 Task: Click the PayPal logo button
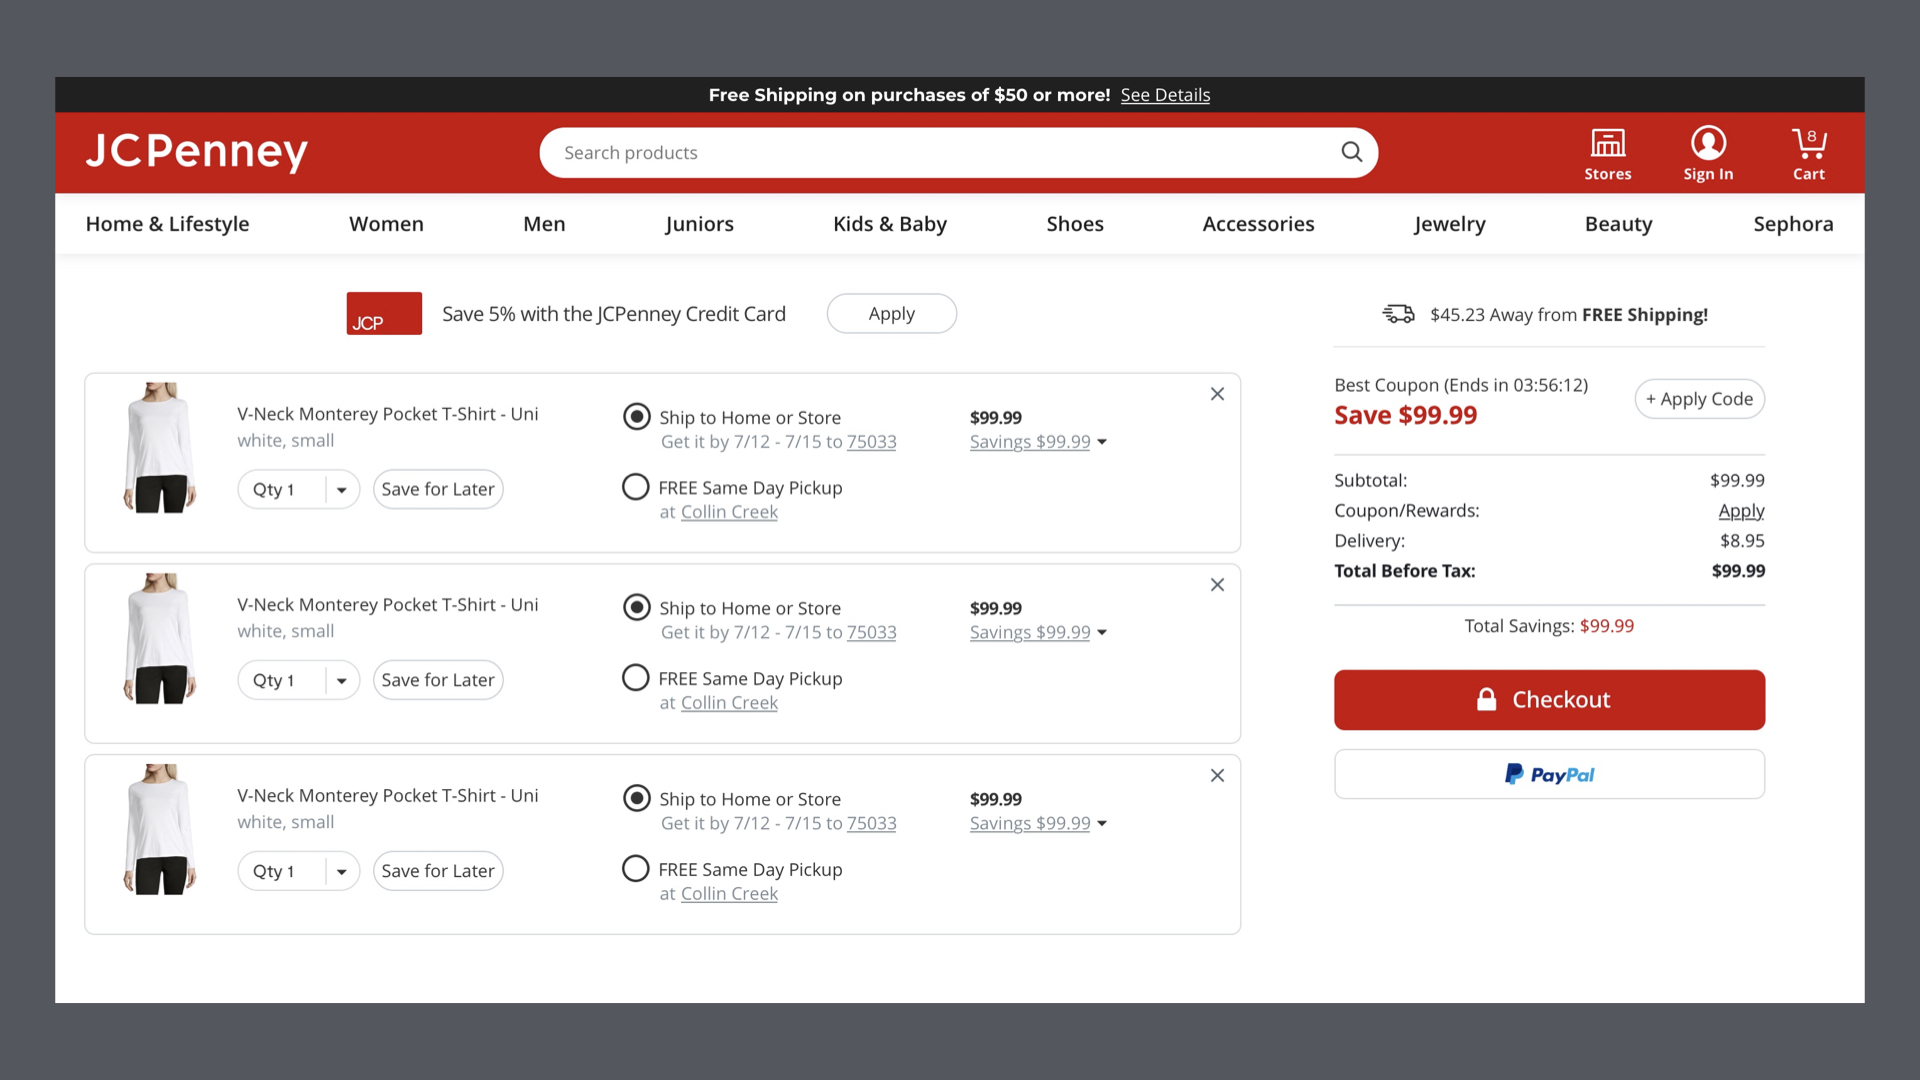pos(1549,774)
